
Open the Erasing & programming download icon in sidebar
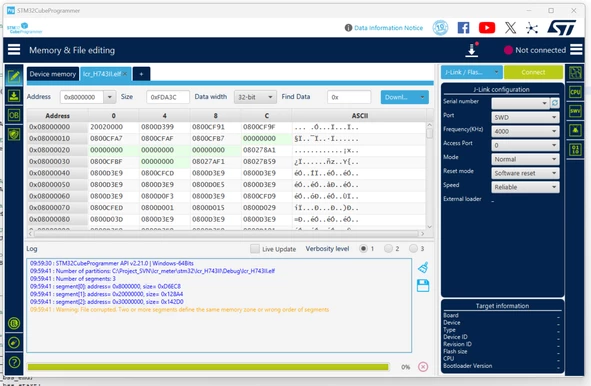coord(14,96)
